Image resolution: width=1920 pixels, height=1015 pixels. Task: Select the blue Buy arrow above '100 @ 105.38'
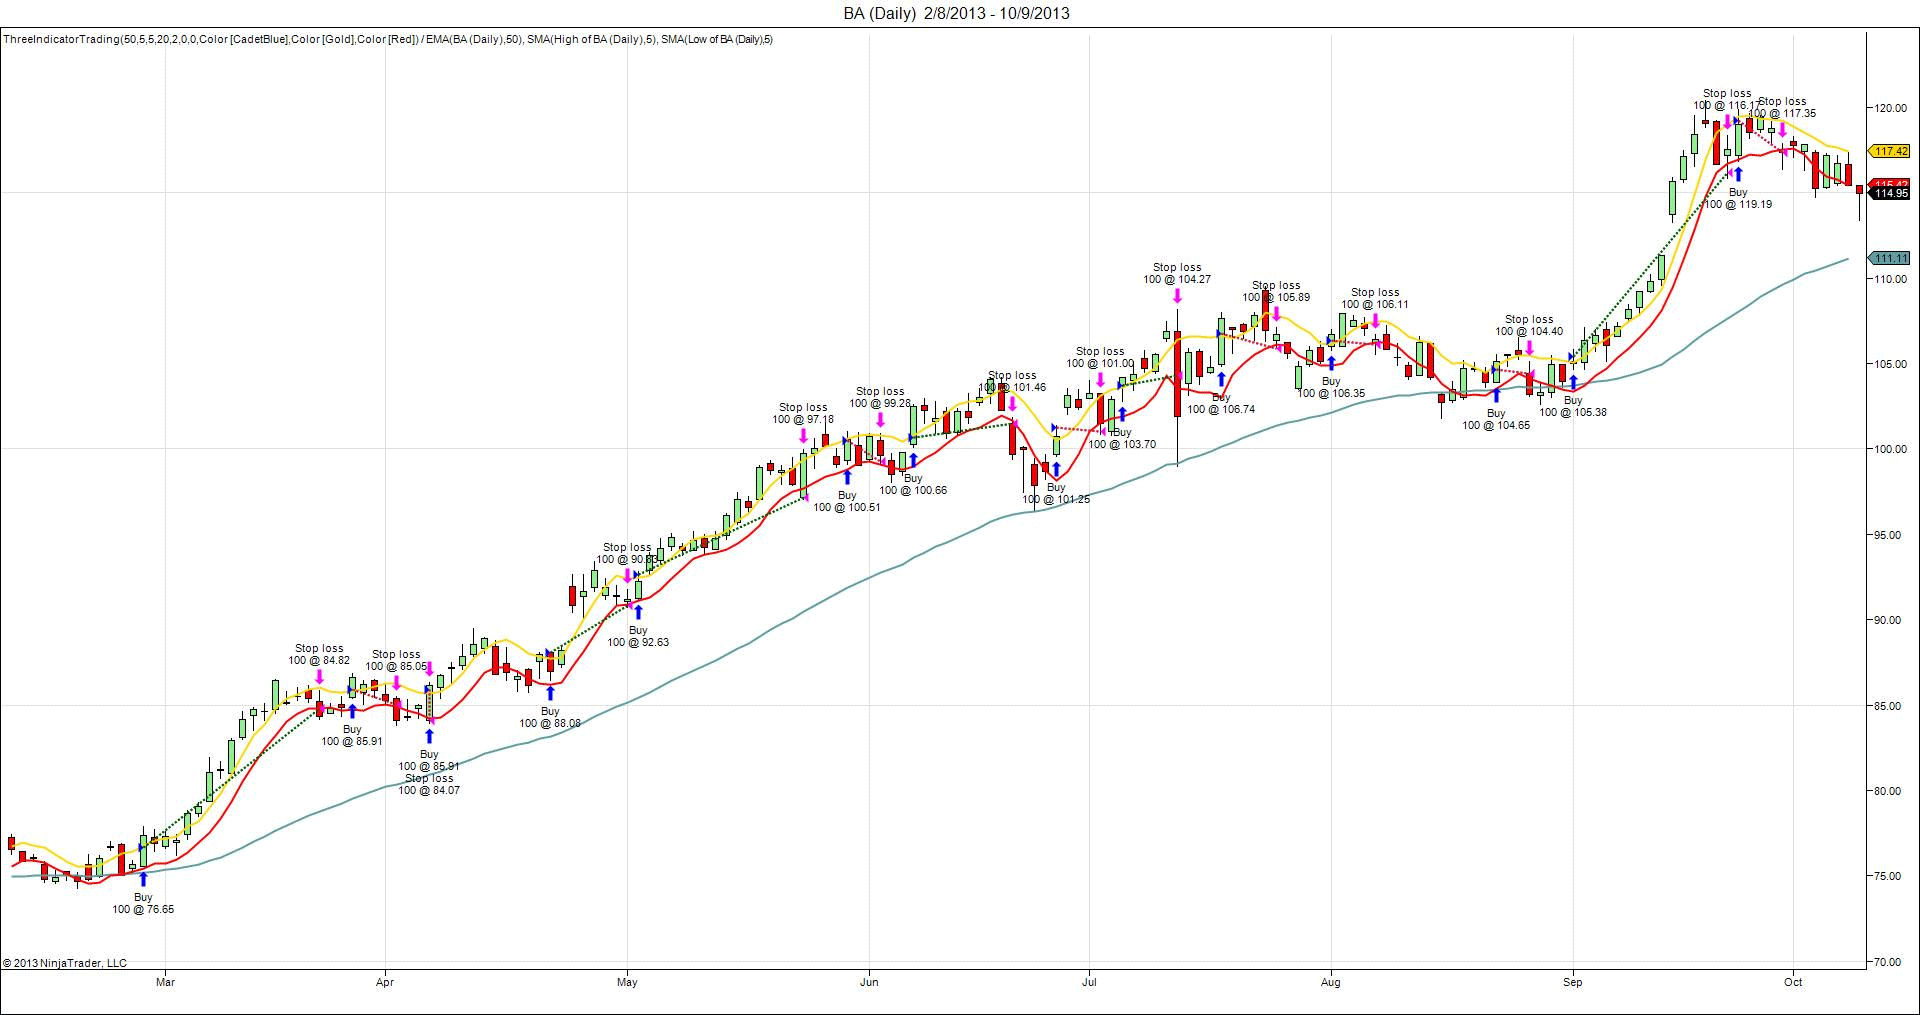(1573, 382)
